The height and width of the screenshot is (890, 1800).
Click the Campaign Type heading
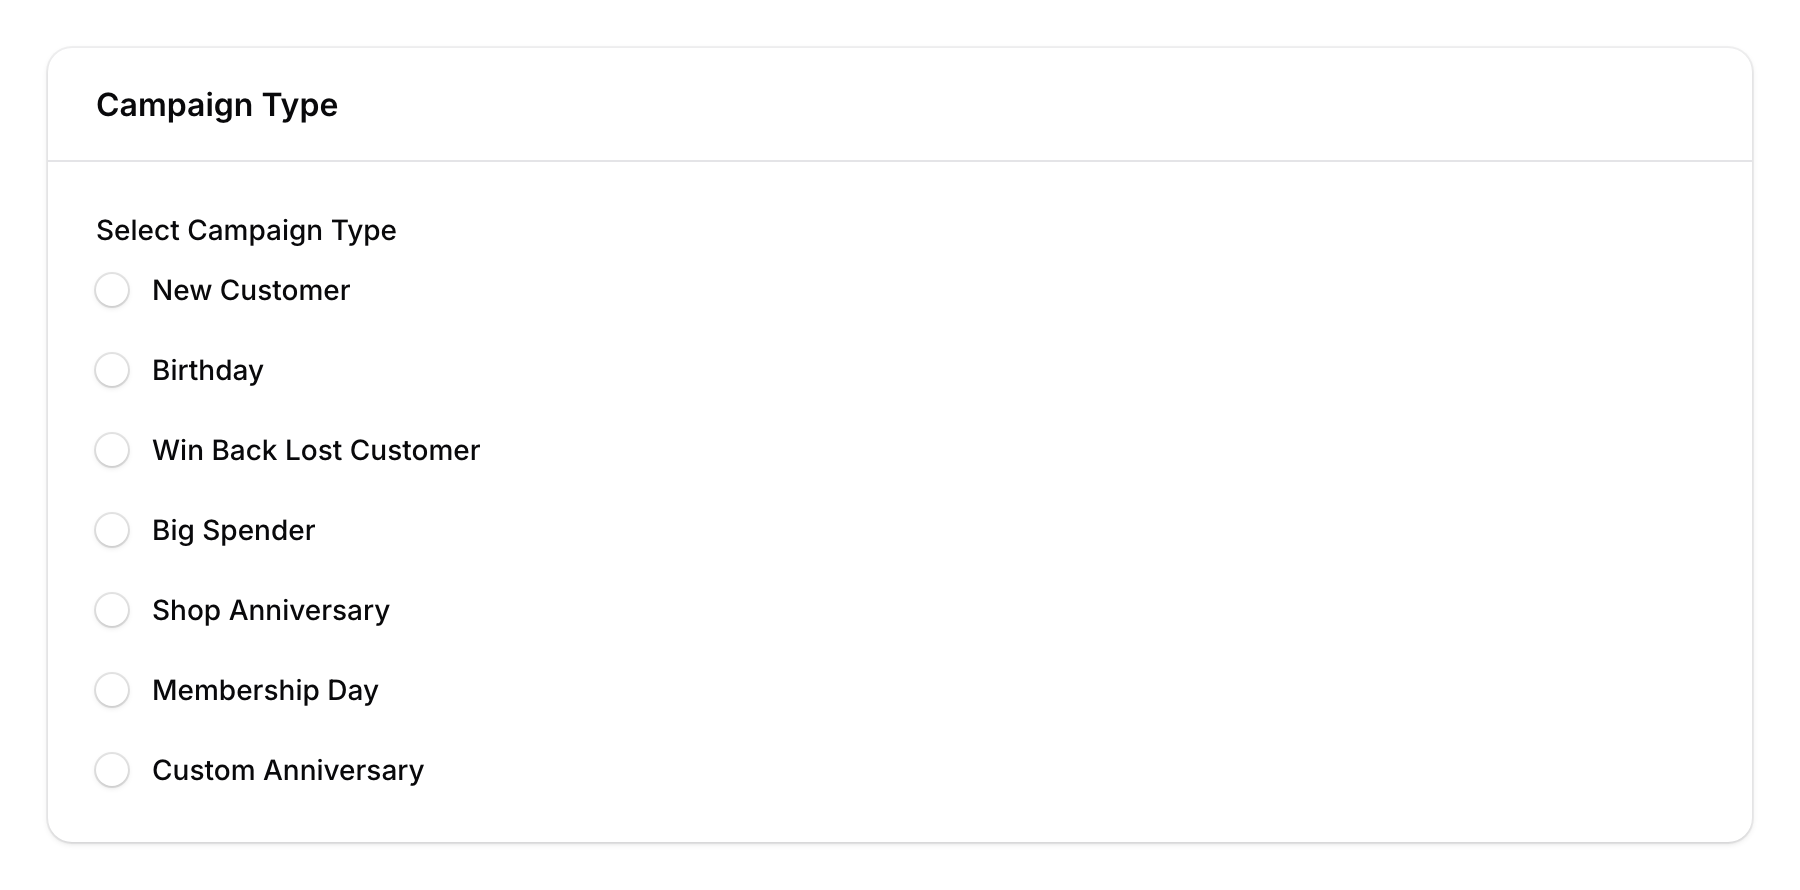(x=217, y=104)
